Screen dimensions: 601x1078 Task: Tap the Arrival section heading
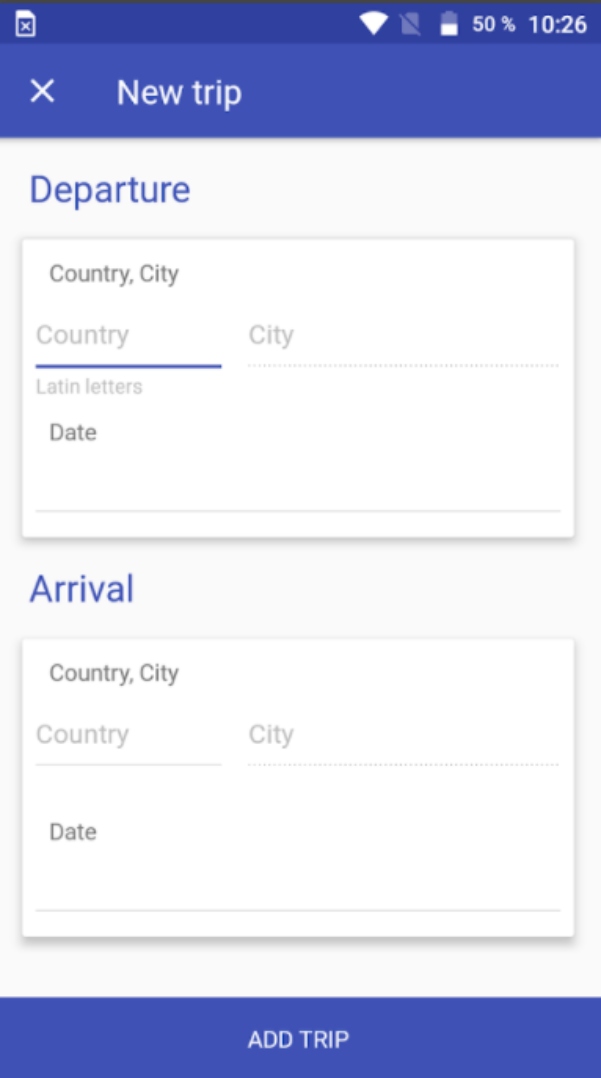coord(82,589)
